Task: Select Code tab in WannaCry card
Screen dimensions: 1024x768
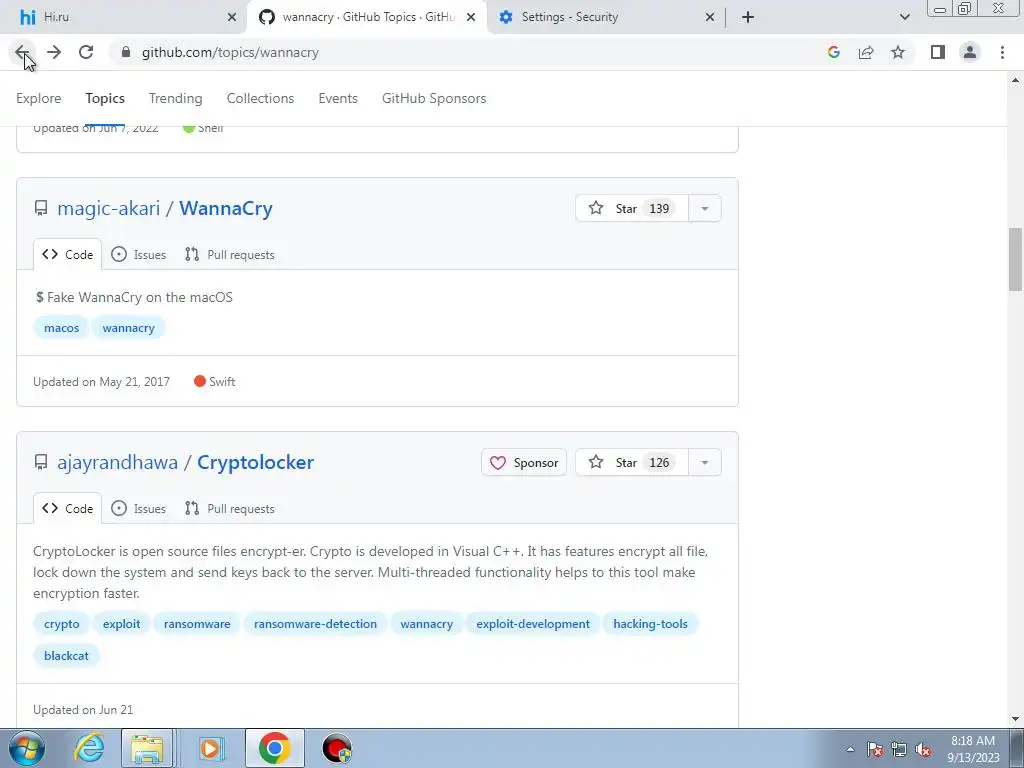Action: click(67, 255)
